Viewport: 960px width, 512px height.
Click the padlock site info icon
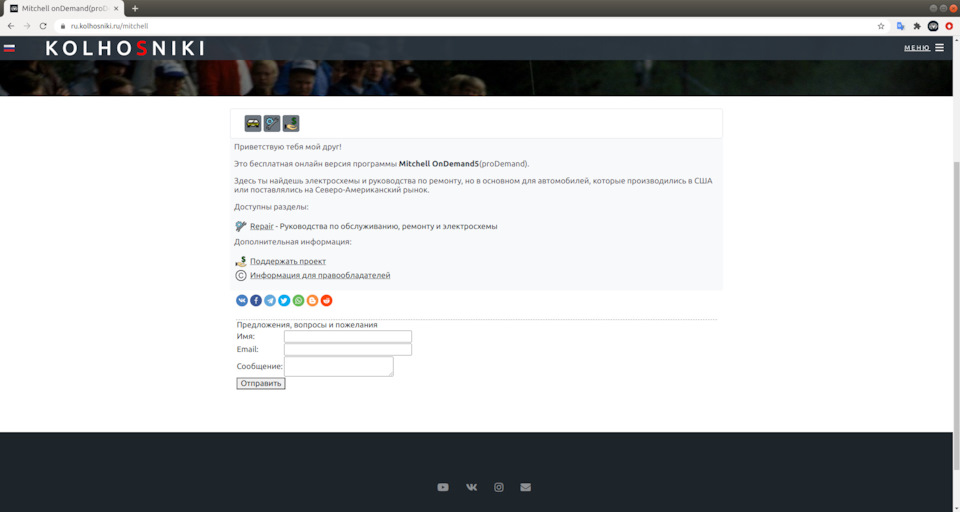[x=62, y=26]
